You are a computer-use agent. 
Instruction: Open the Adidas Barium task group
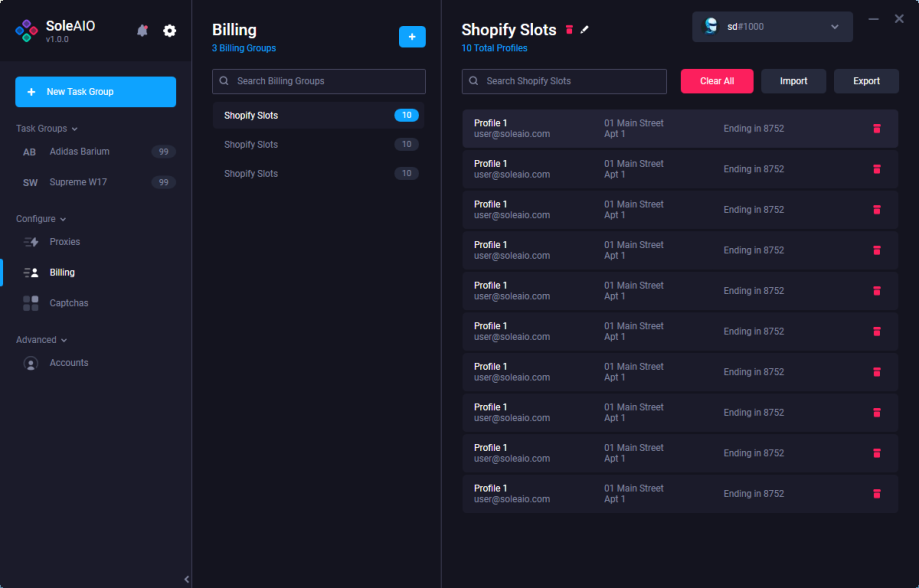pyautogui.click(x=96, y=152)
